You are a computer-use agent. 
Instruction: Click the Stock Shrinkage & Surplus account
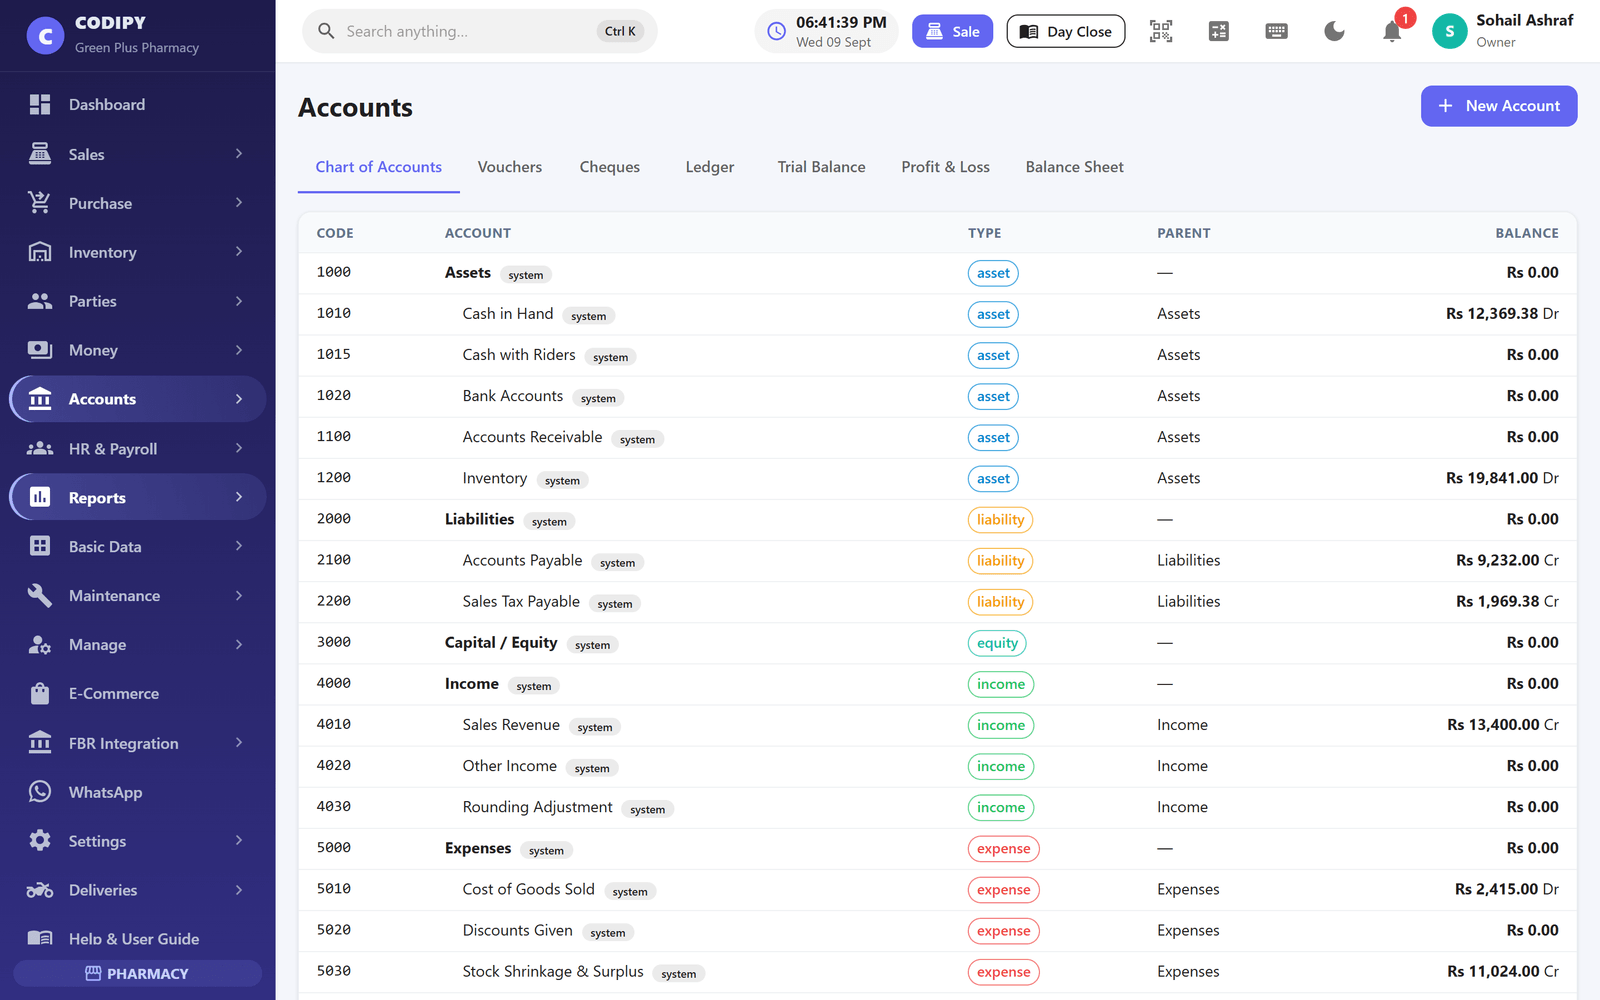pos(553,971)
